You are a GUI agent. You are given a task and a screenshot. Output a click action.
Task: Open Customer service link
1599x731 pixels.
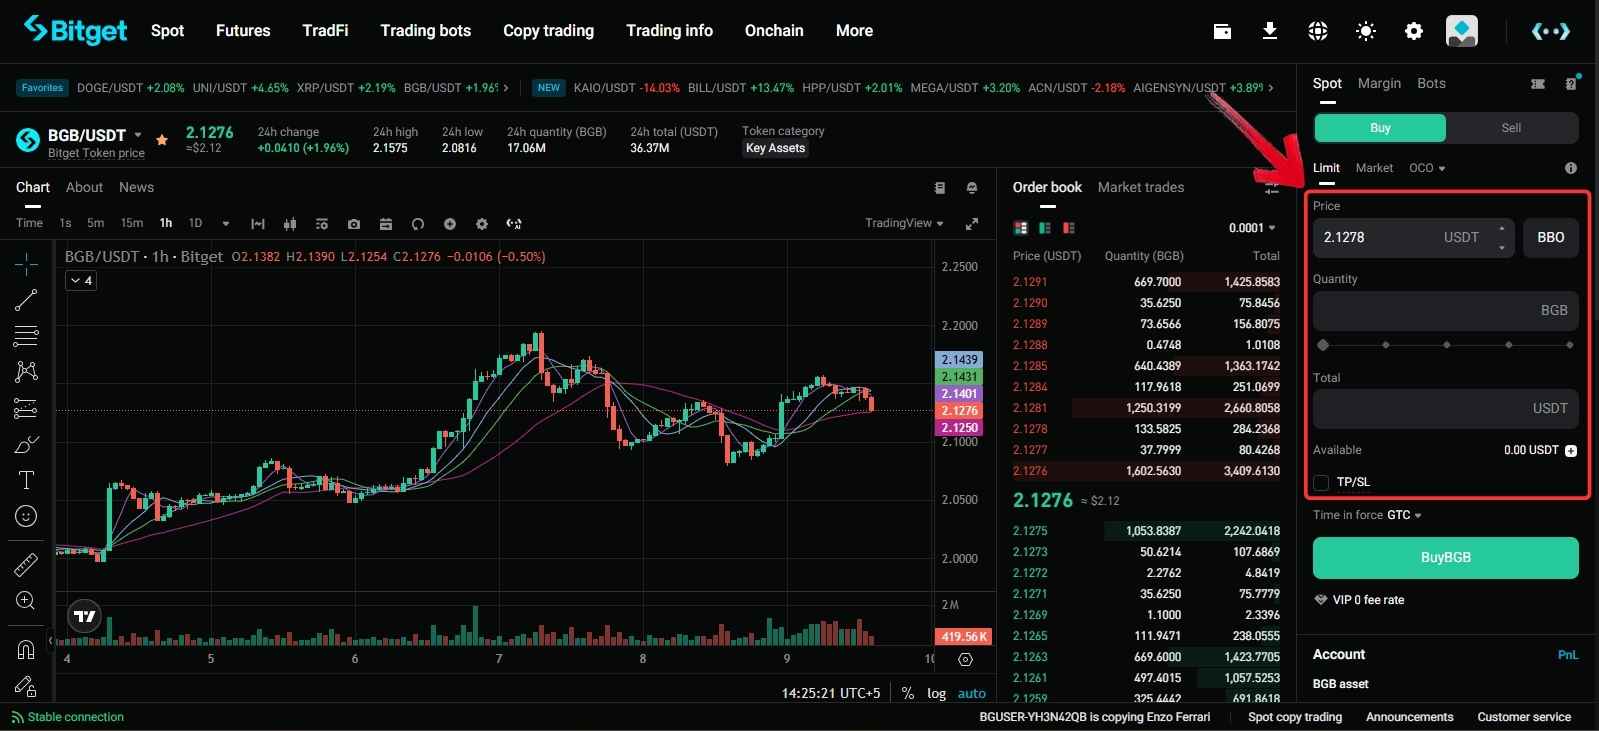coord(1524,717)
